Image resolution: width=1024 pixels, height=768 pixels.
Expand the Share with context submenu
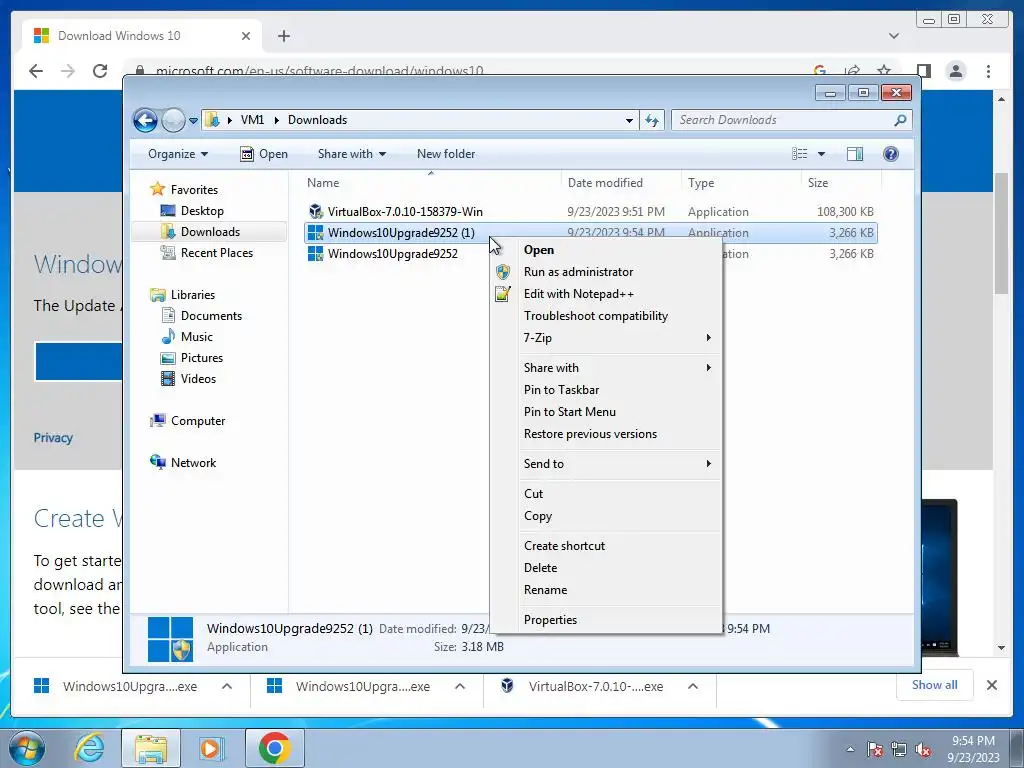pos(606,368)
